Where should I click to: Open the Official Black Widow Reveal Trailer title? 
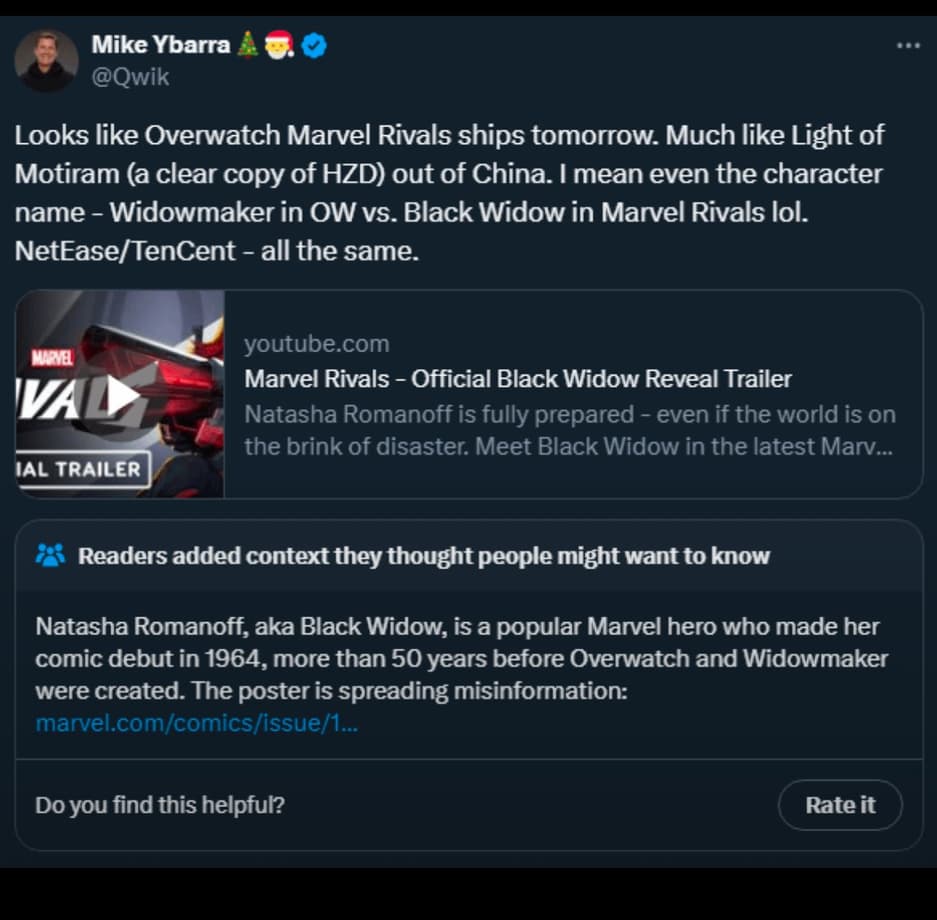tap(518, 379)
